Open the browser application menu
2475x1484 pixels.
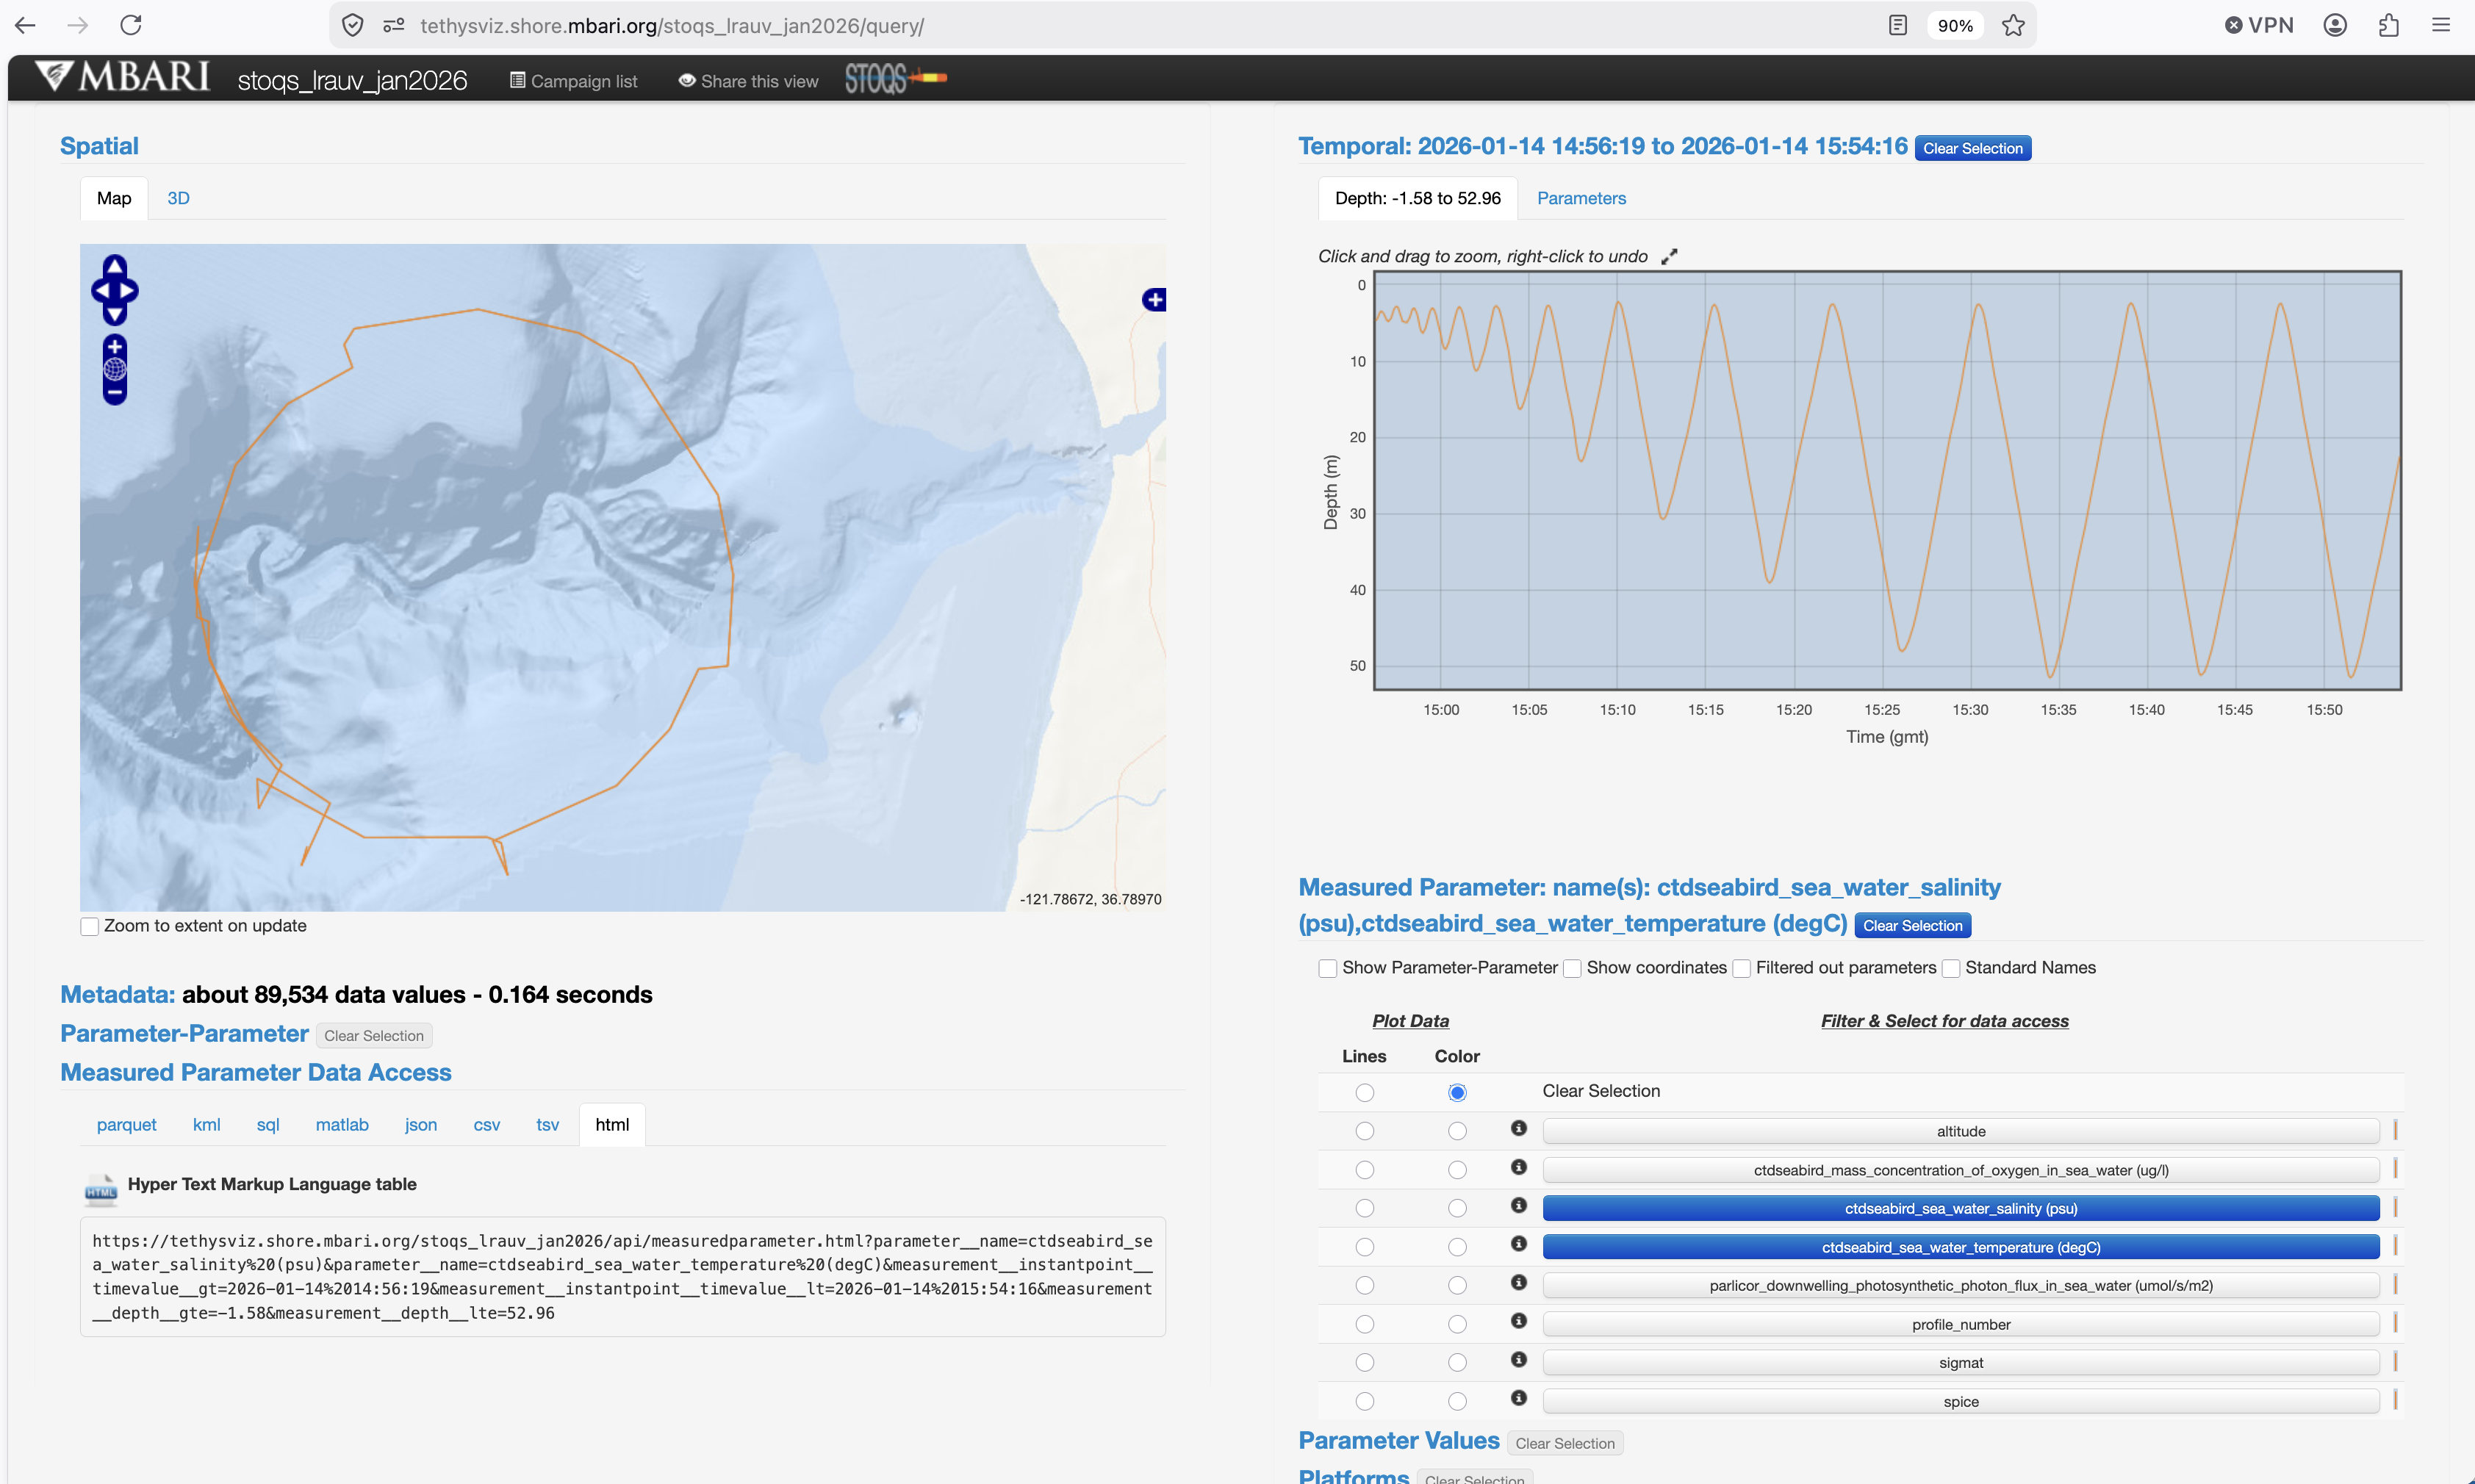click(2441, 25)
